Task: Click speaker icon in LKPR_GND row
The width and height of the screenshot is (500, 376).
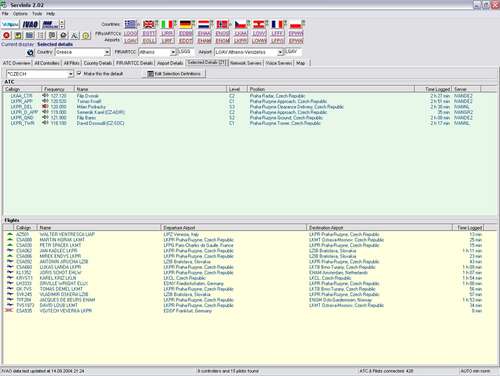Action: pos(45,117)
